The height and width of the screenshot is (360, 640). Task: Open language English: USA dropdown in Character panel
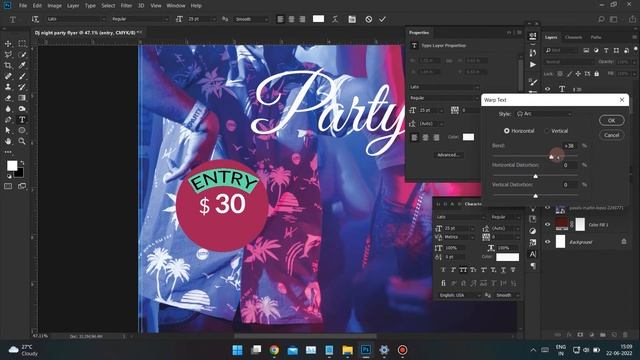pyautogui.click(x=459, y=295)
